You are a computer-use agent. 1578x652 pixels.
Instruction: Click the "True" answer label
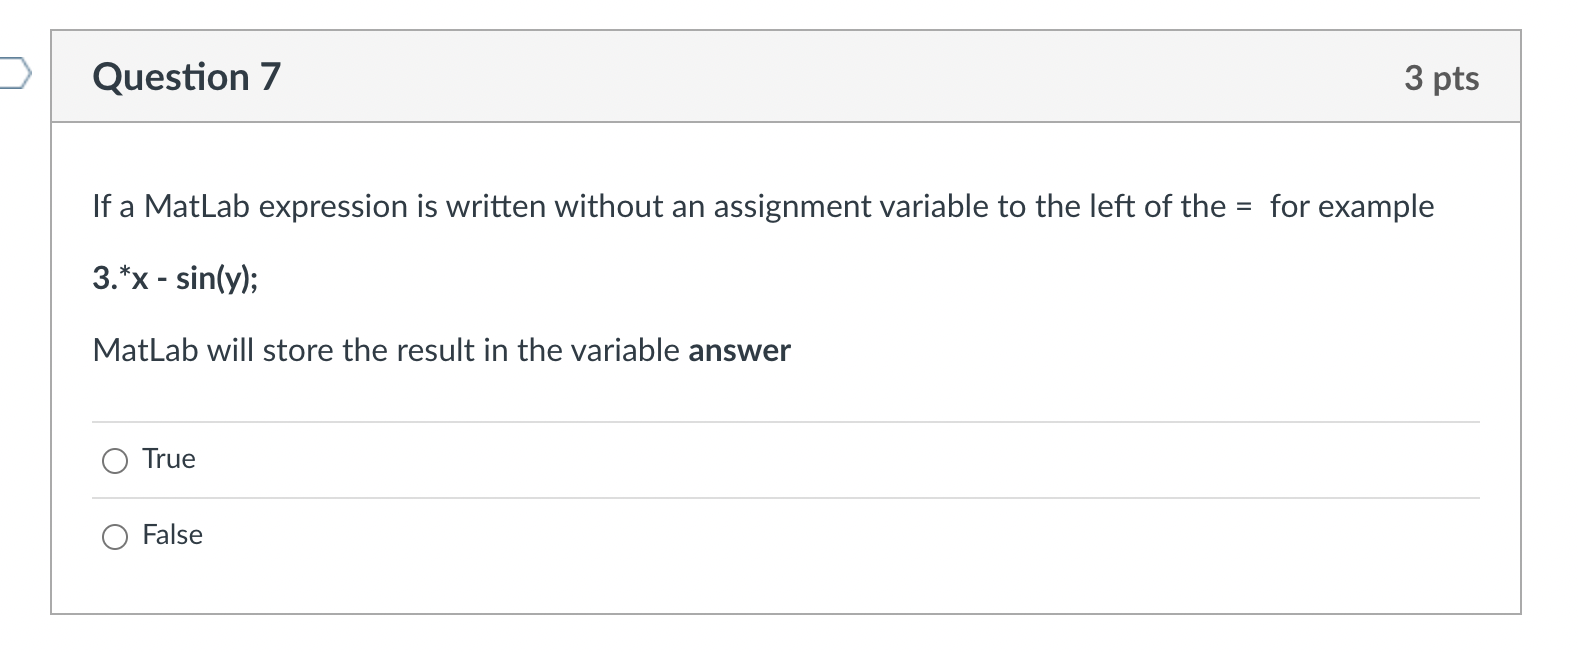(x=169, y=458)
